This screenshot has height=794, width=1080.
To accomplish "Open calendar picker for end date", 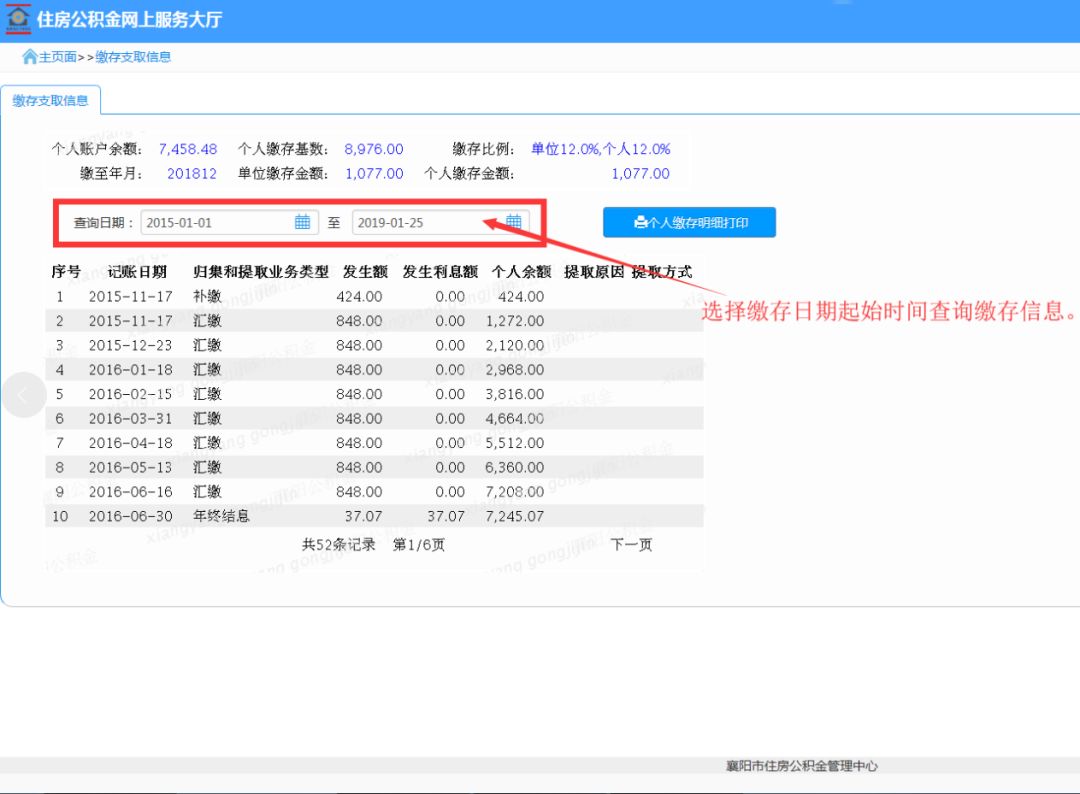I will coord(514,222).
